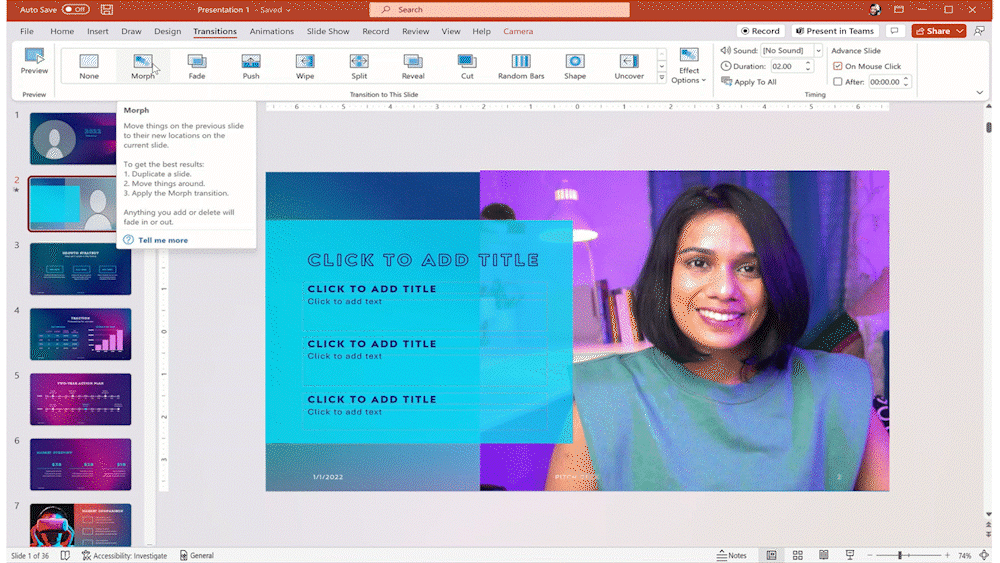Choose the Random Bars transition

point(521,66)
